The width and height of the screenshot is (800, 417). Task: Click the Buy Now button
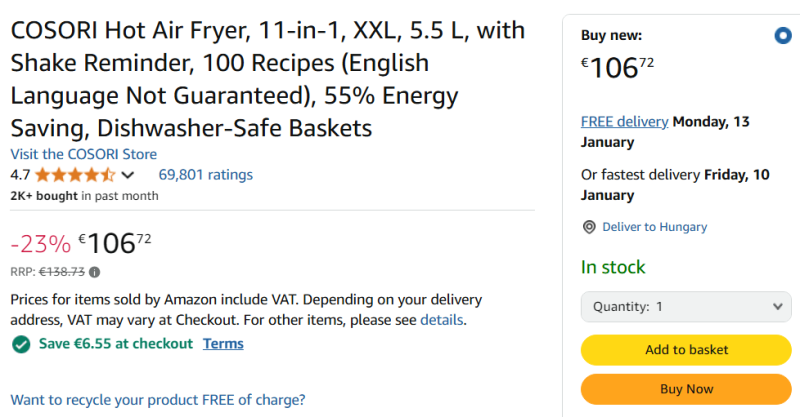point(686,389)
